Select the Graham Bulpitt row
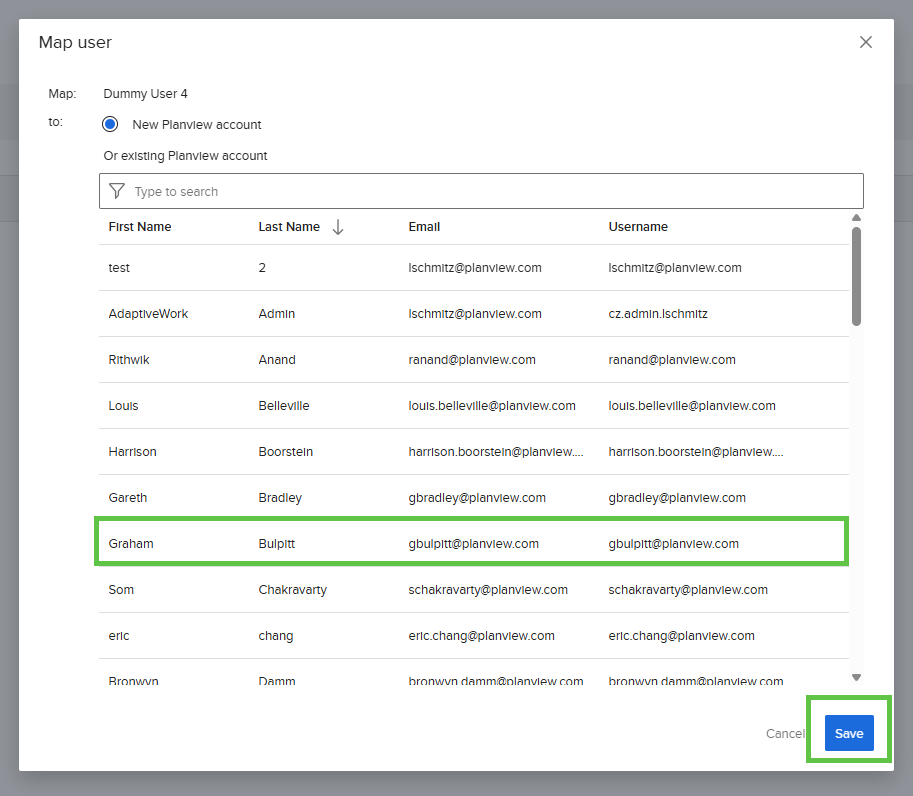The height and width of the screenshot is (796, 913). [470, 544]
